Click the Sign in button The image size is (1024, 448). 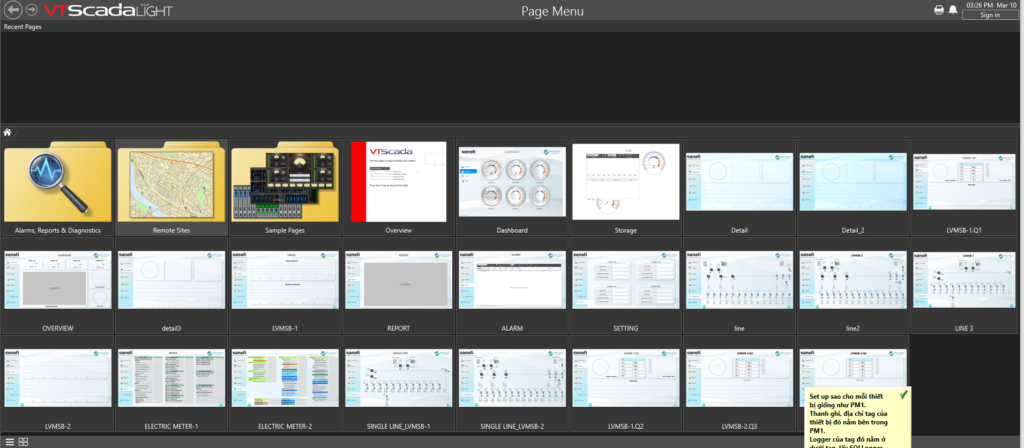989,15
